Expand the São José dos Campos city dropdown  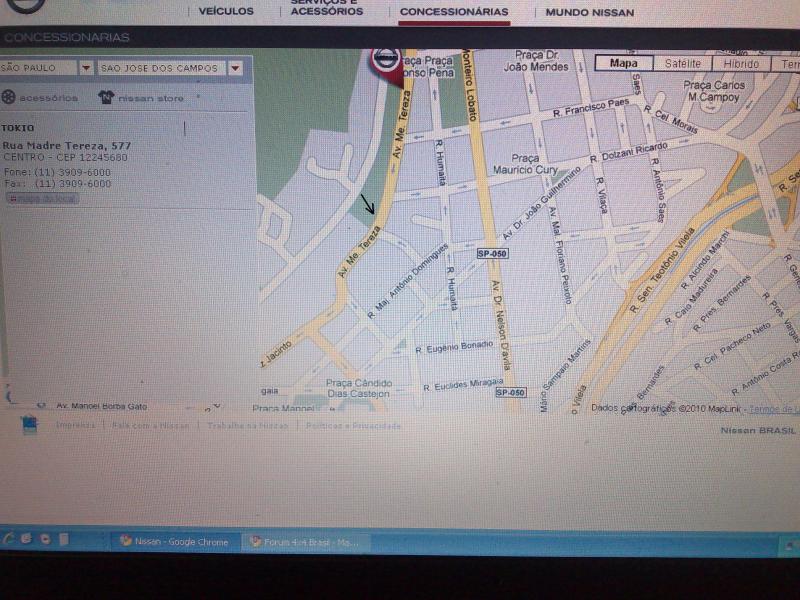[x=235, y=68]
